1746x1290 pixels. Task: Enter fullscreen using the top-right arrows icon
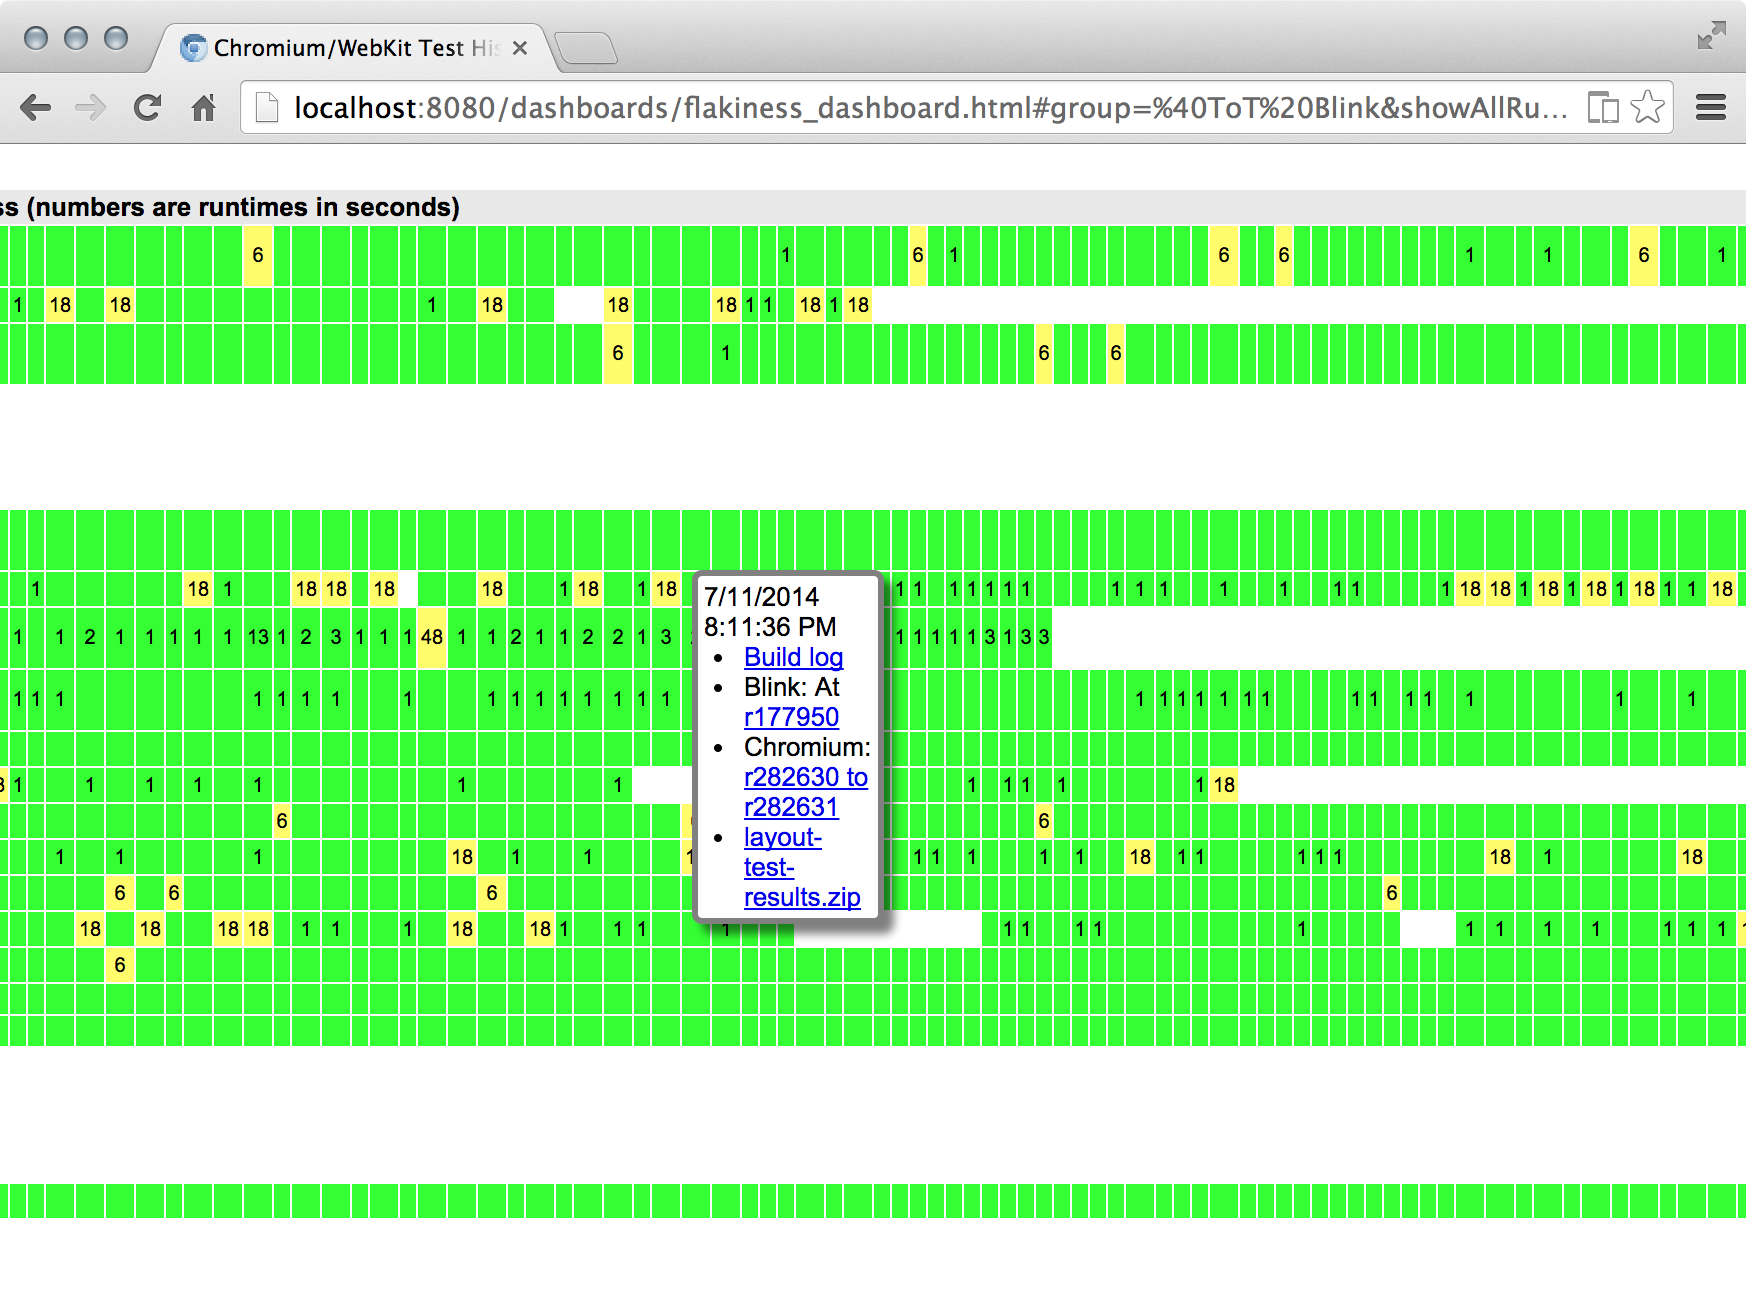pos(1711,36)
